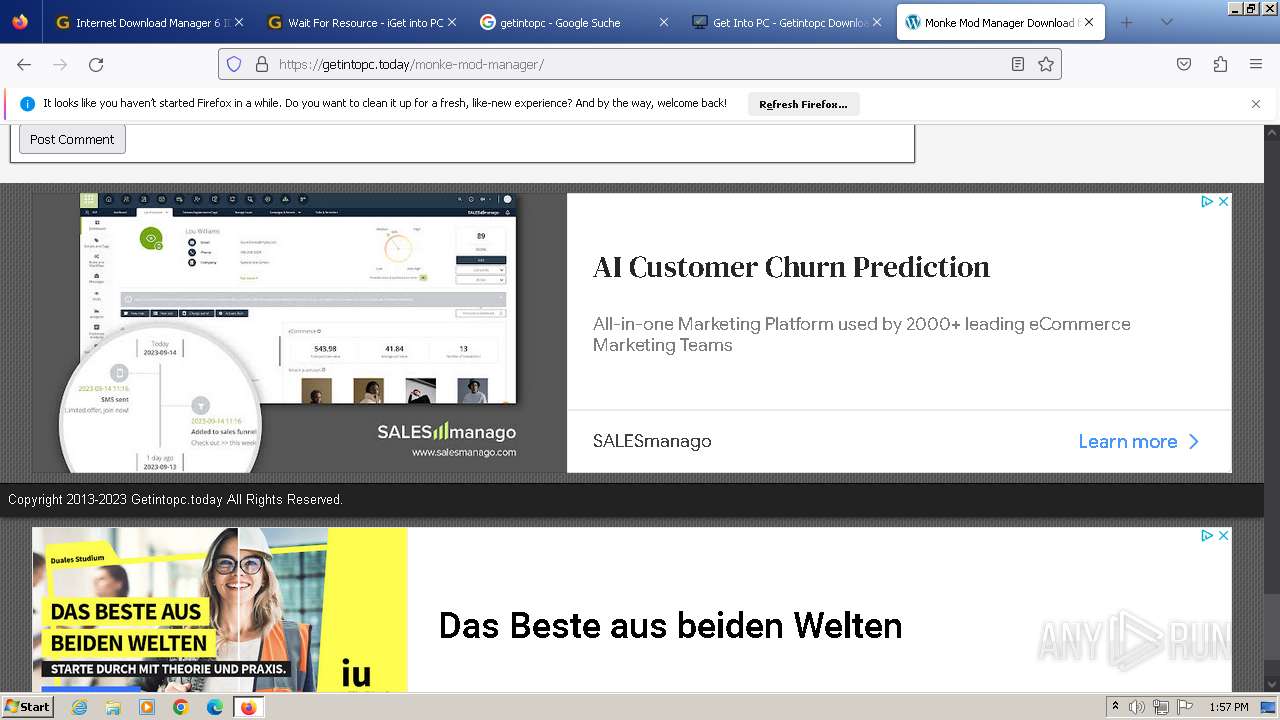Click the Firefox logo icon in title bar
This screenshot has height=720, width=1280.
[20, 22]
